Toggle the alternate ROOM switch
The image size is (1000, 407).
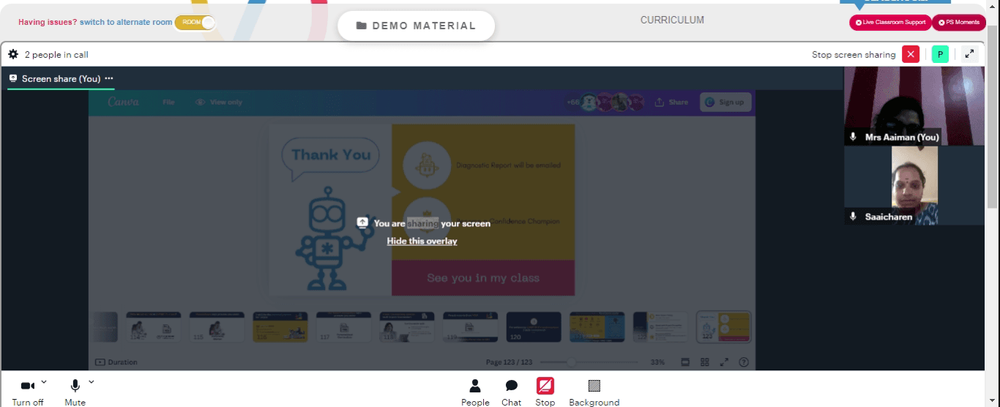(195, 22)
